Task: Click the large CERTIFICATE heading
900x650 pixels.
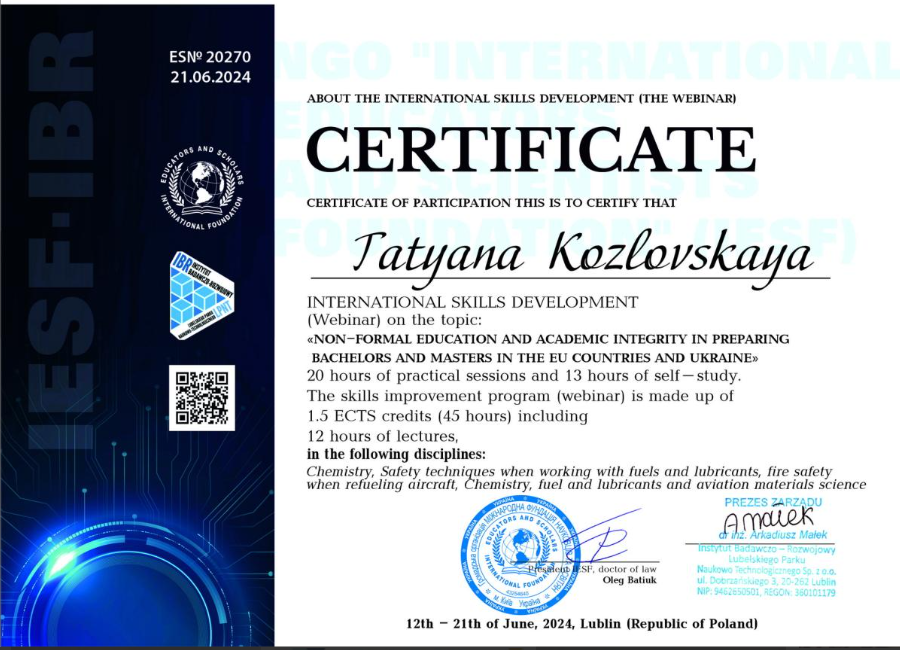Action: (x=530, y=150)
